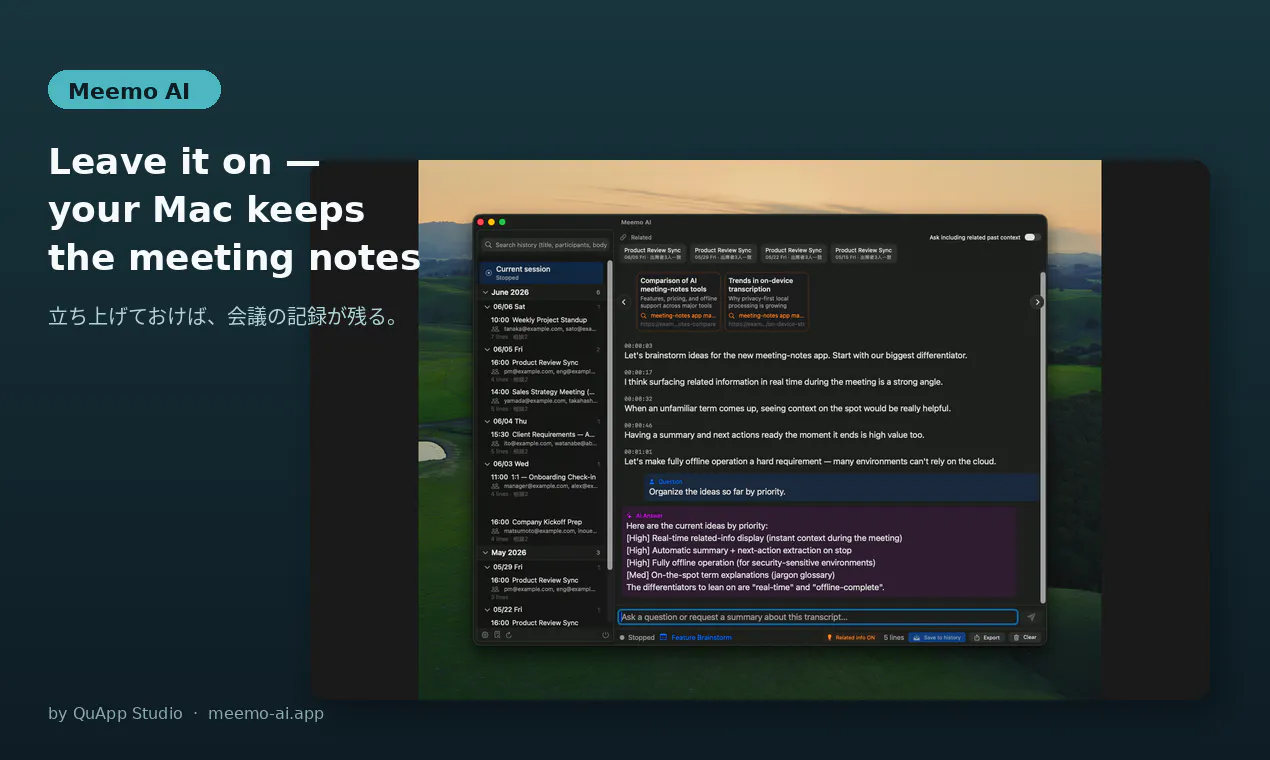Image resolution: width=1270 pixels, height=760 pixels.
Task: Open the 1:1 Onboarding Check-in entry
Action: (544, 485)
